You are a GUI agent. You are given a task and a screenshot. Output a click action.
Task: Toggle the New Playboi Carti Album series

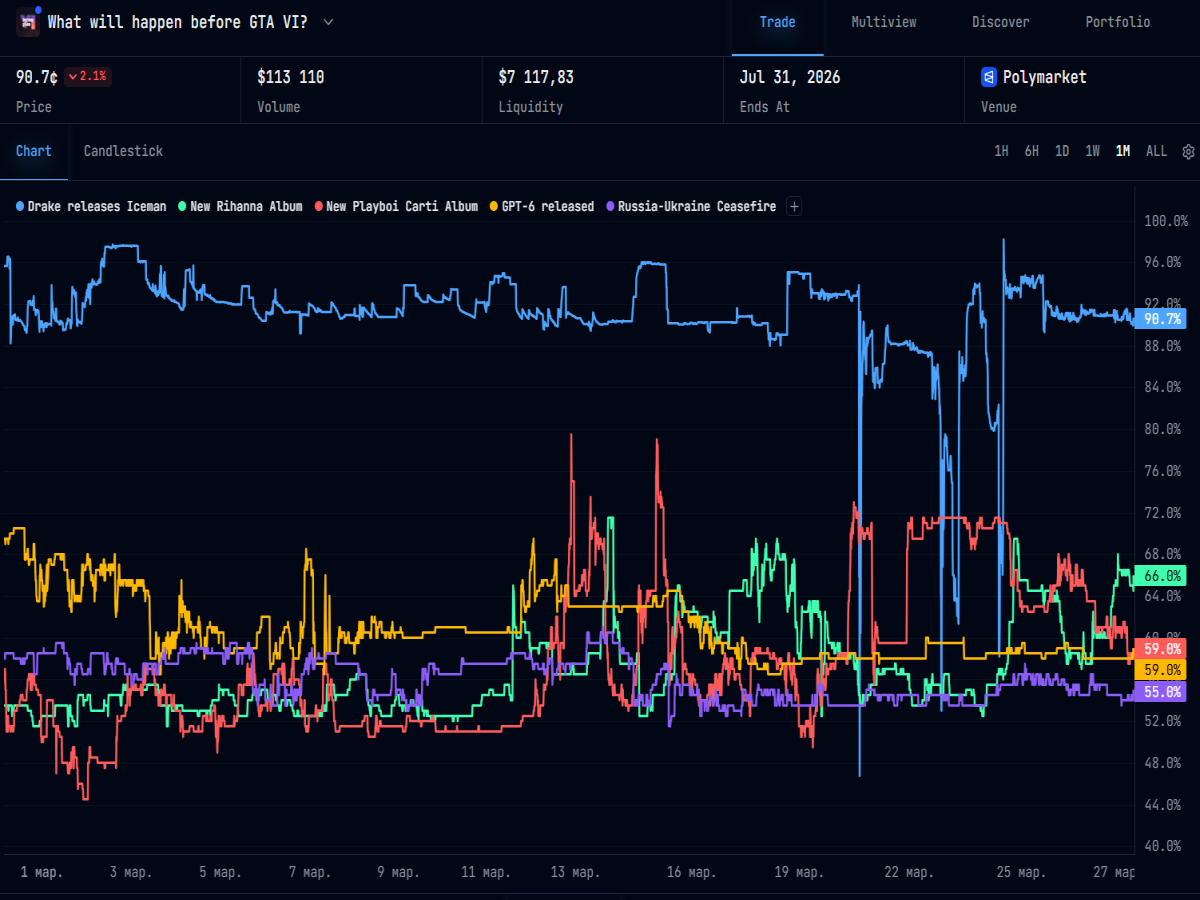(396, 207)
